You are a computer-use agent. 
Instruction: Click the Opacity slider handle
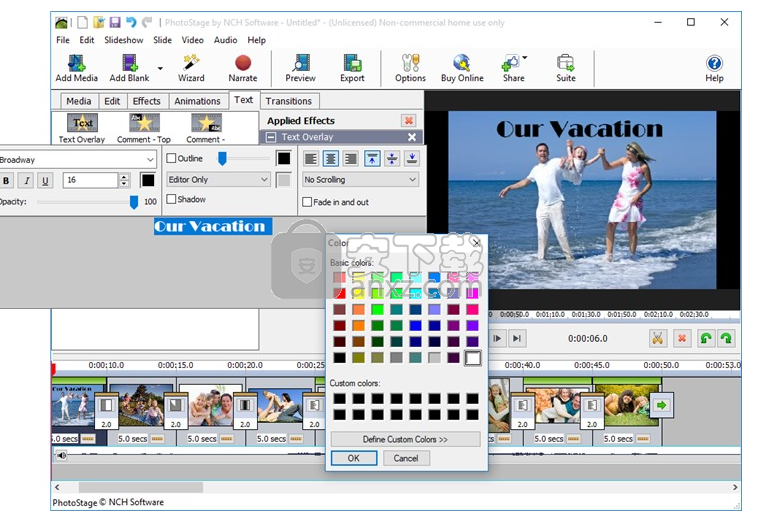point(134,202)
